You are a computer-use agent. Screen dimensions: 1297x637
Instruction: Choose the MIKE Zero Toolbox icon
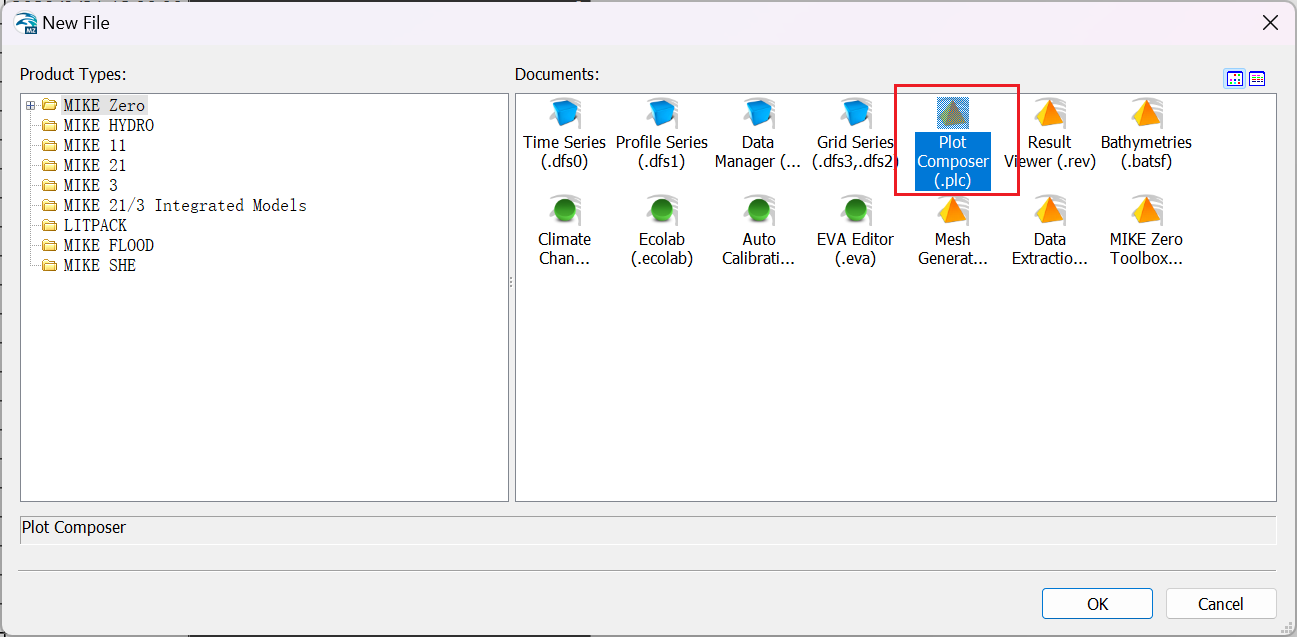1146,210
